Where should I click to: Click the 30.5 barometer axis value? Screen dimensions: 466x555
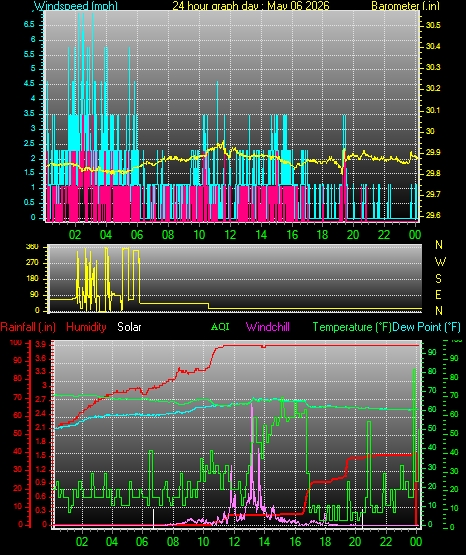433,25
